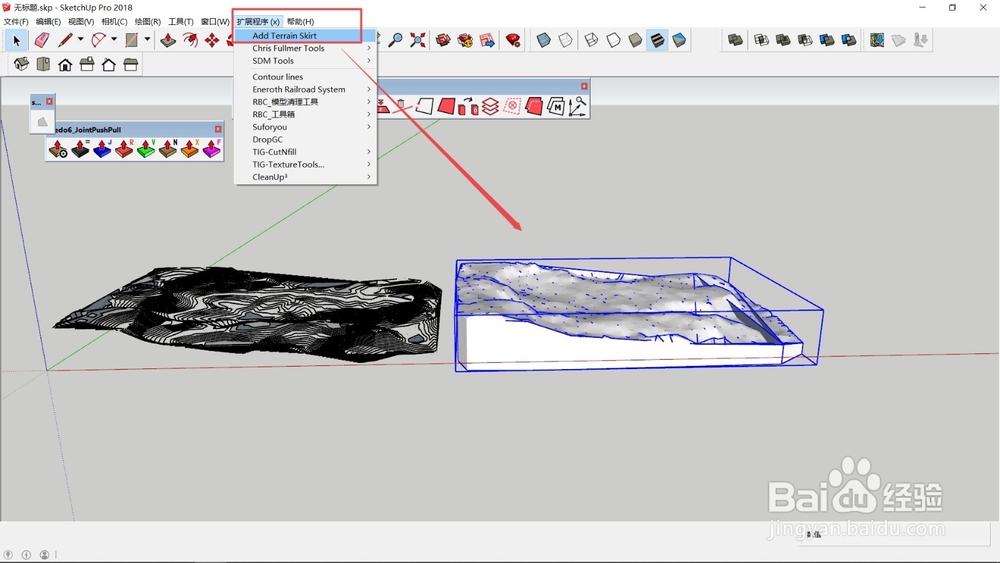Choose Add Terrain Skirt menu entry
The image size is (1000, 563).
pos(305,36)
